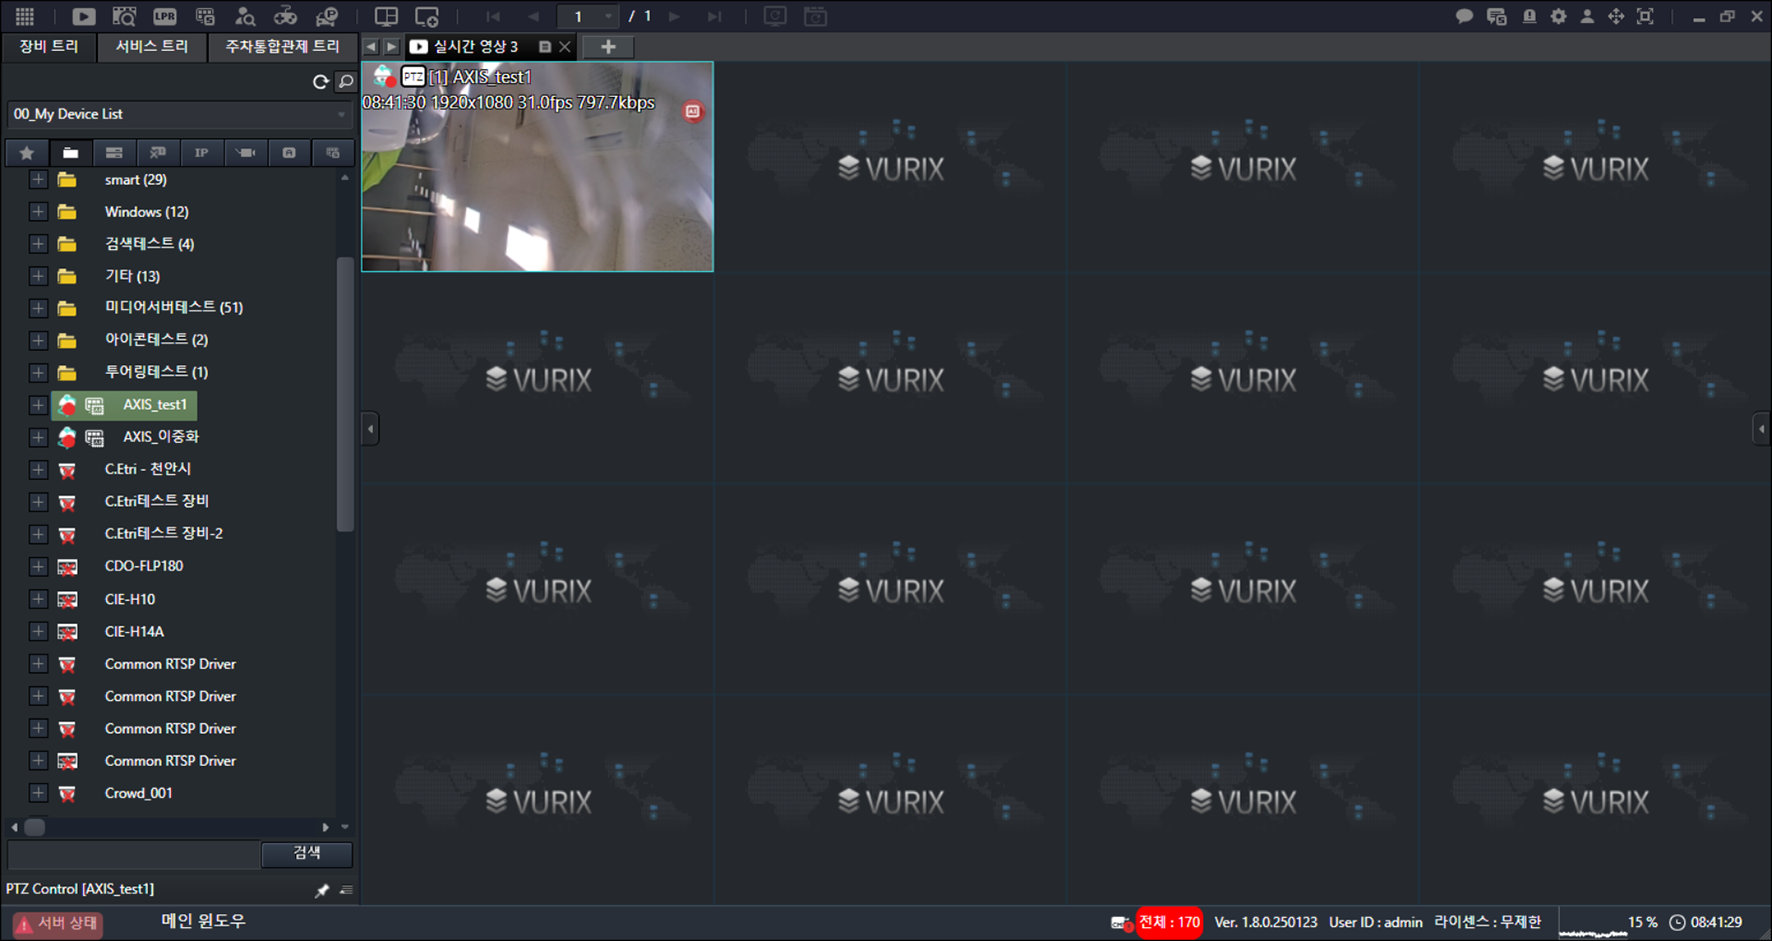Toggle the IP filter button

[201, 153]
